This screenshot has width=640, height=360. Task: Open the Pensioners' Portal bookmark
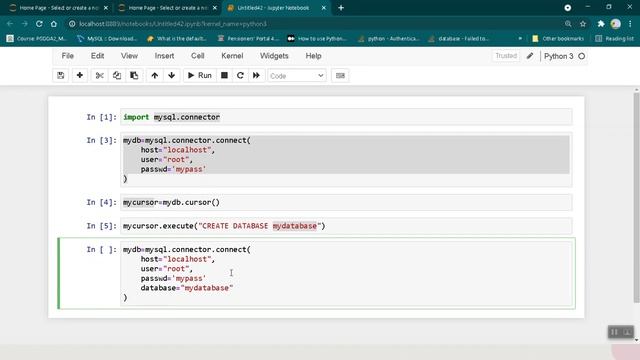(x=248, y=39)
